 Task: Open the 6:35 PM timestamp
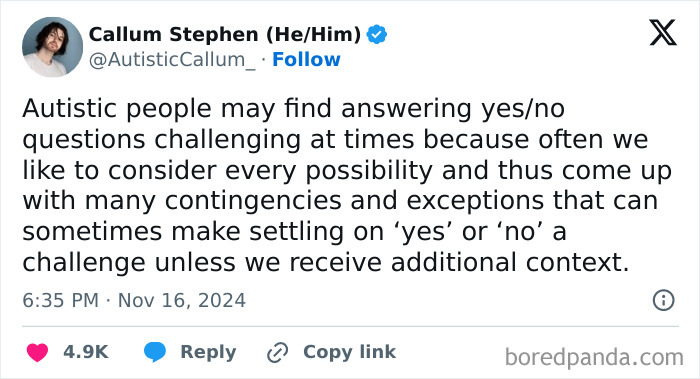[61, 300]
